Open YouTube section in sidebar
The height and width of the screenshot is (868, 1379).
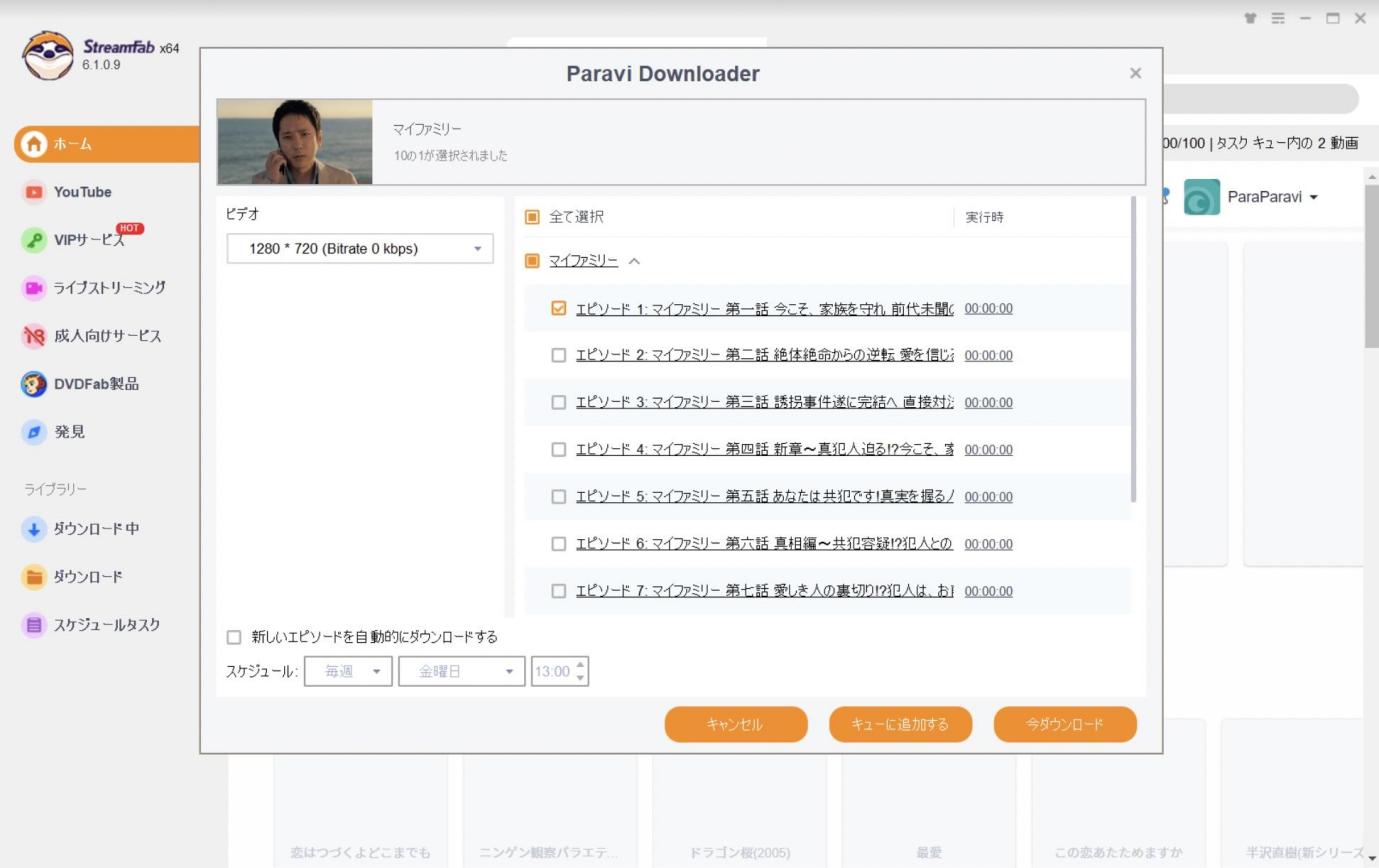point(83,192)
